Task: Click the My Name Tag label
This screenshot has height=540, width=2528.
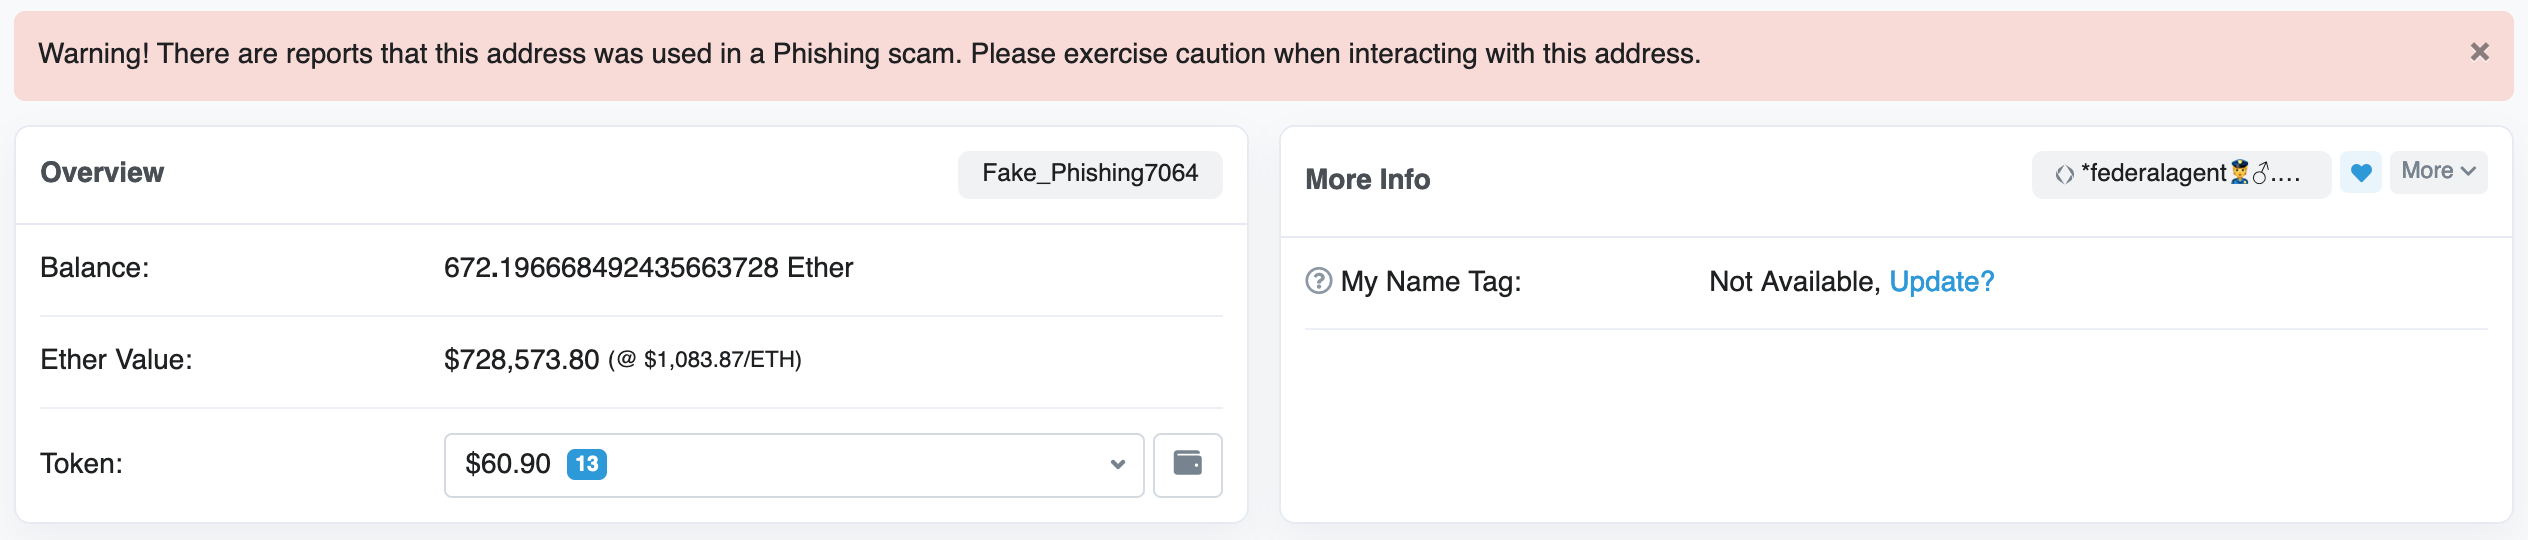Action: click(1430, 282)
